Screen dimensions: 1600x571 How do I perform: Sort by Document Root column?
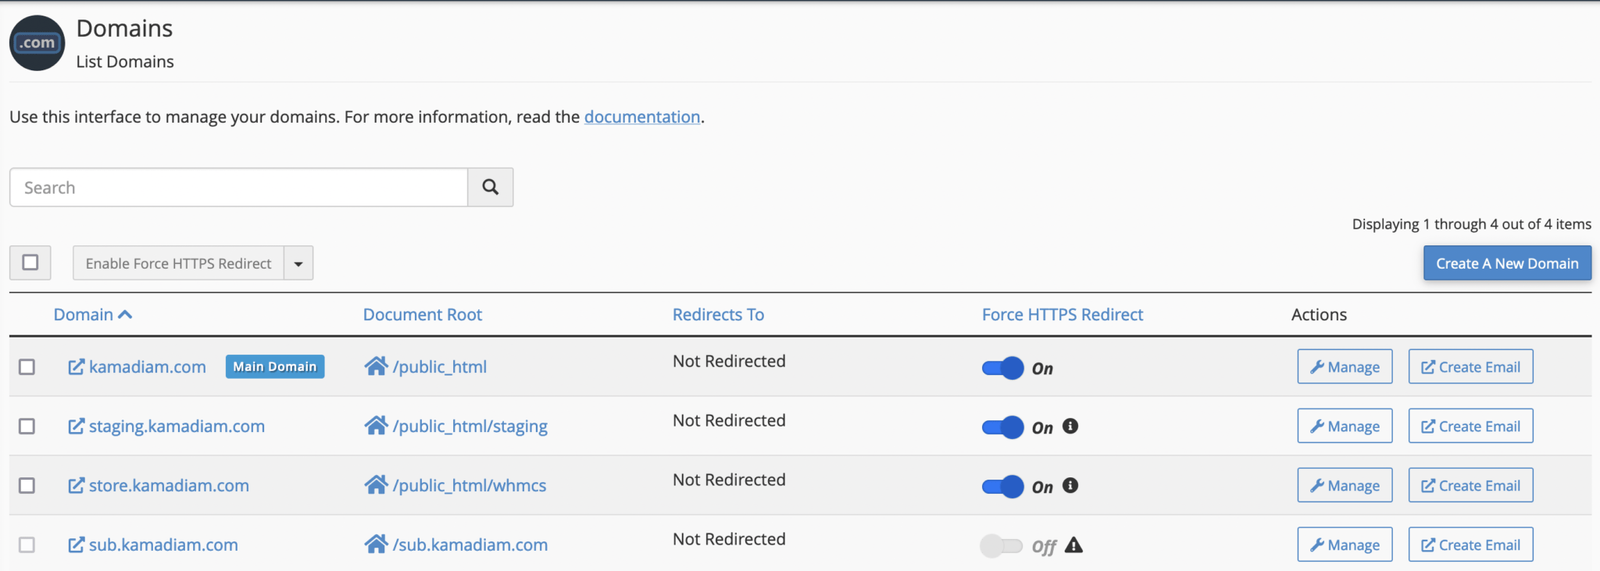tap(422, 314)
